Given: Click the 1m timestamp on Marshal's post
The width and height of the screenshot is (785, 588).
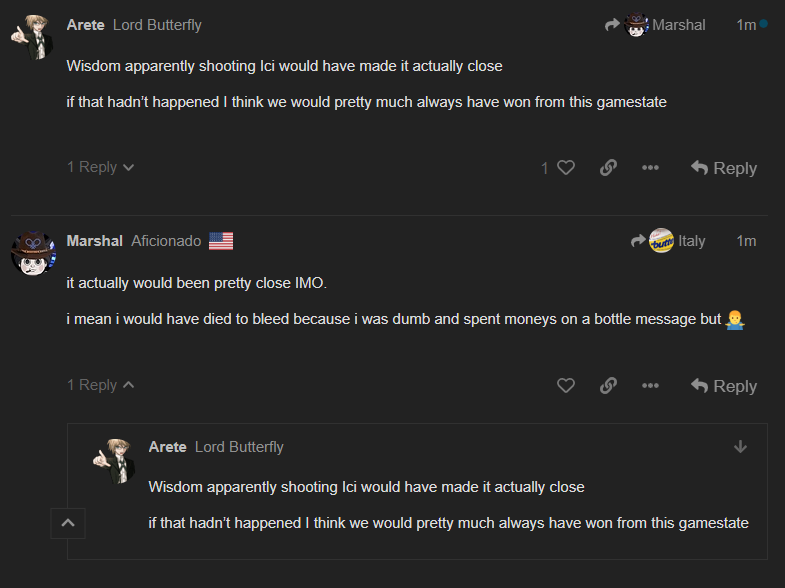Looking at the screenshot, I should 746,241.
